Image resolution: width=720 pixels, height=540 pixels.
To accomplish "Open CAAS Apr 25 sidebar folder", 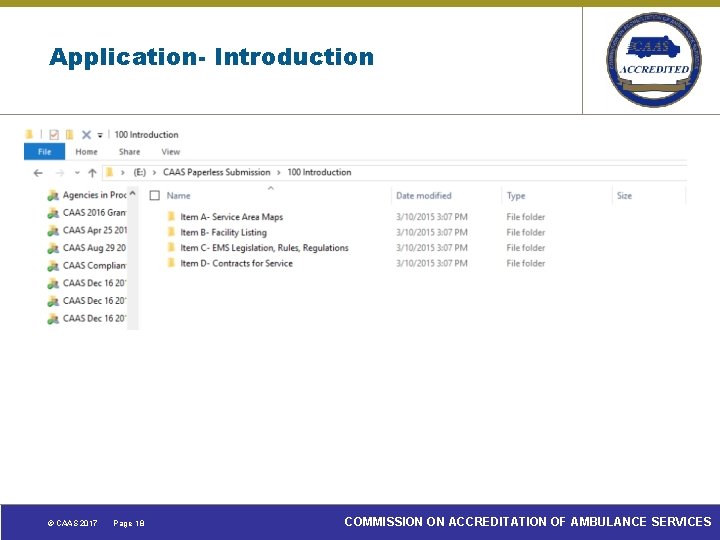I will point(95,230).
